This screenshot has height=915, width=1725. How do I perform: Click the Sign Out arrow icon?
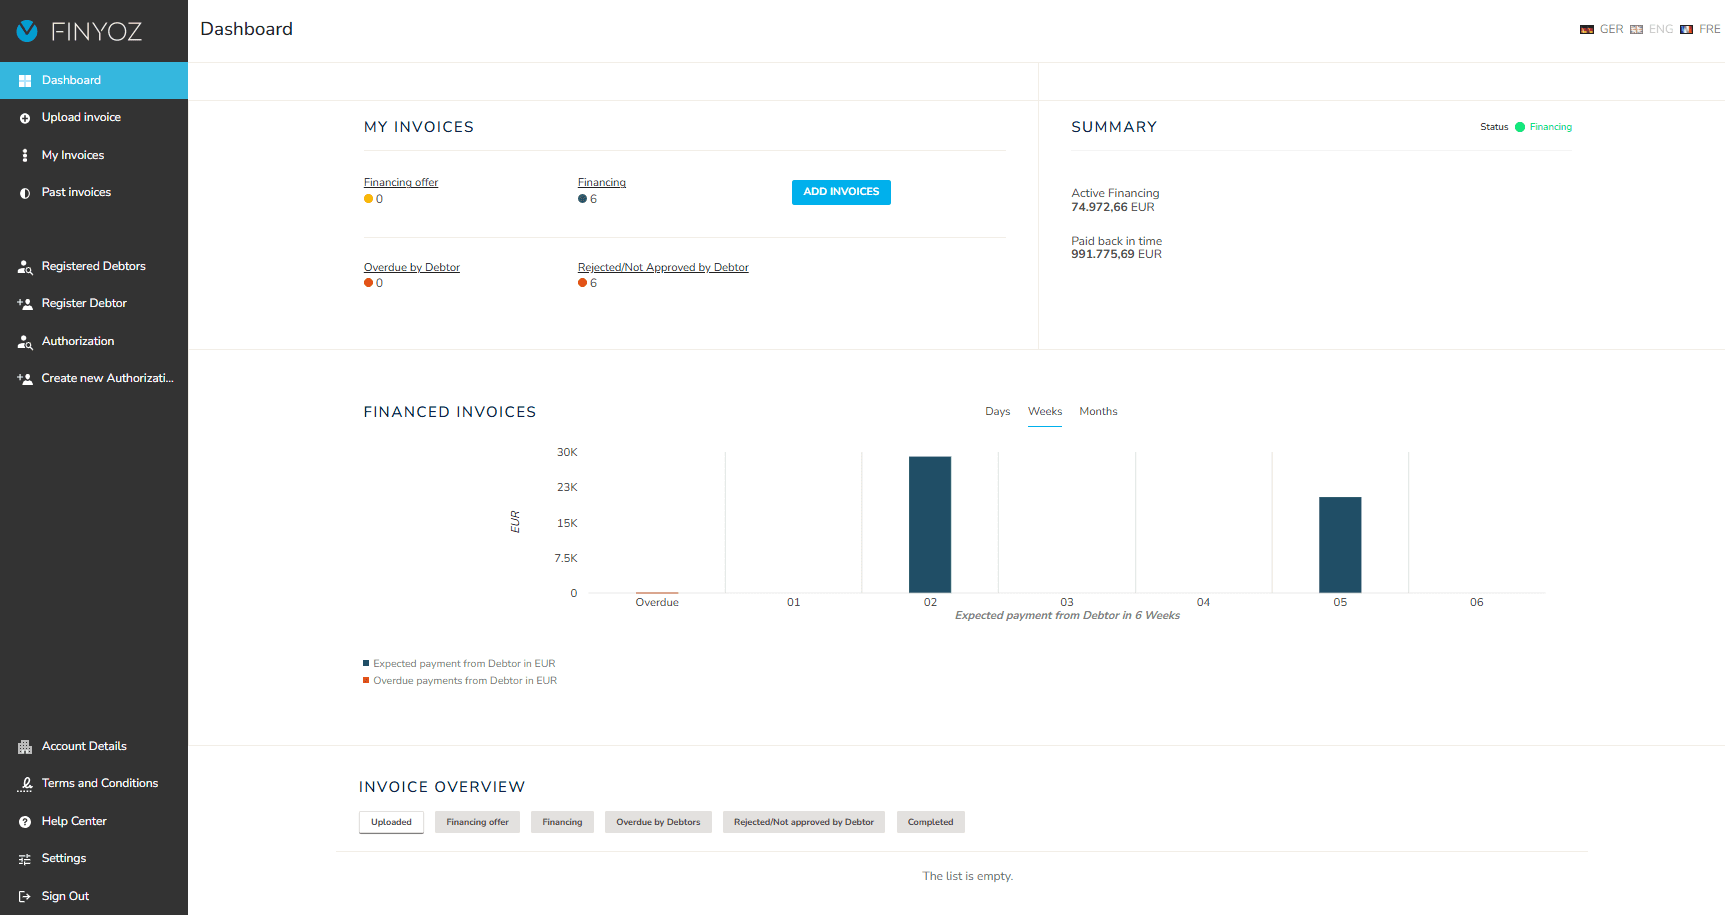point(25,897)
